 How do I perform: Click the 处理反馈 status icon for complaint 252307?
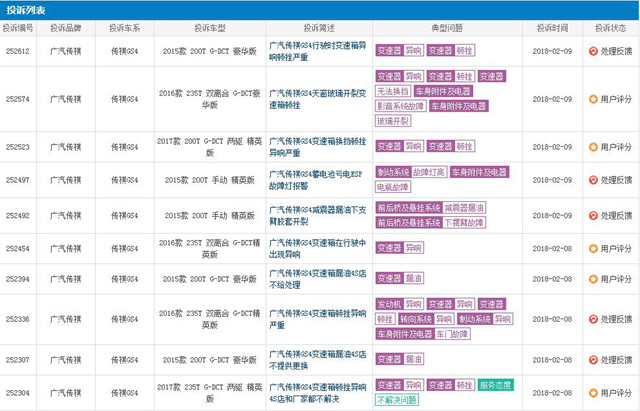point(593,360)
